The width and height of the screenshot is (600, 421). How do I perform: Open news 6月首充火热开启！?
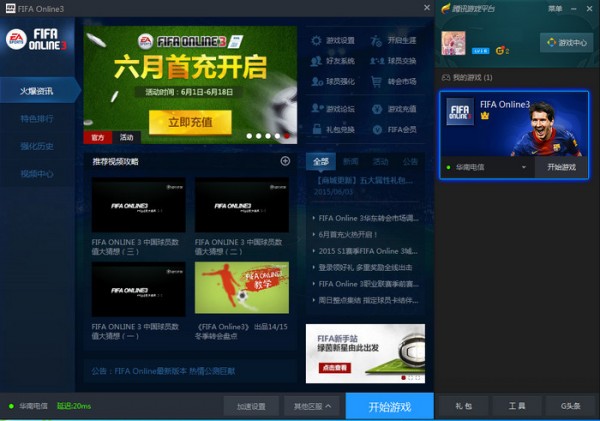click(x=348, y=235)
